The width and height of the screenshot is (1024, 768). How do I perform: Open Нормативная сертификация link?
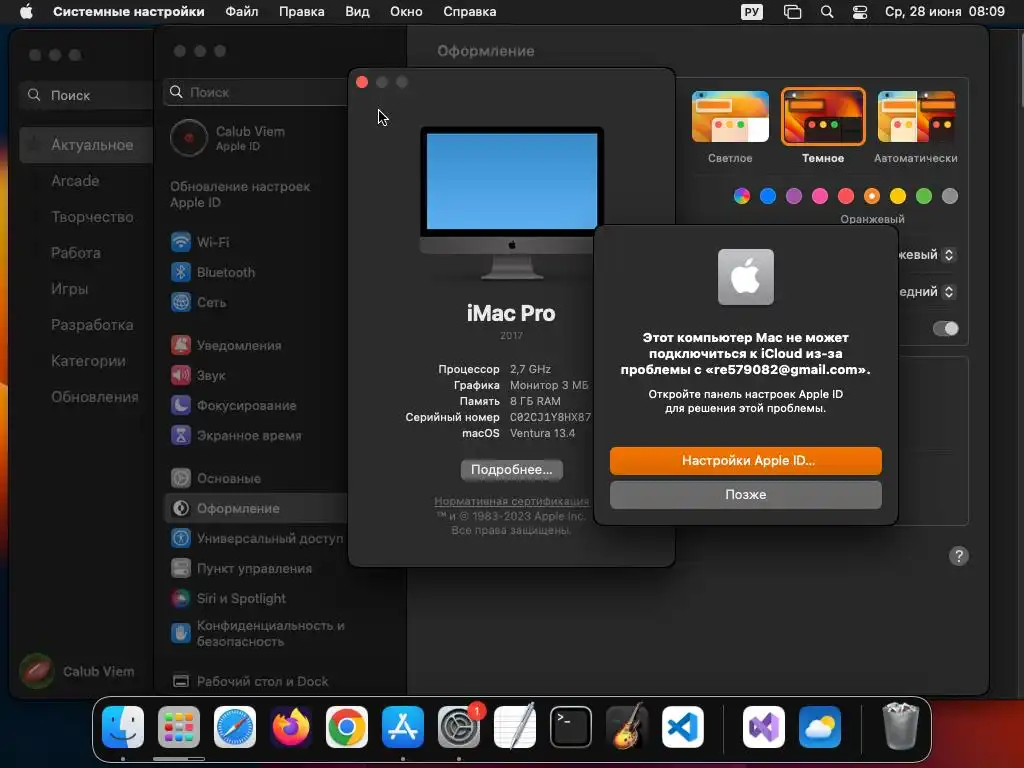coord(511,501)
